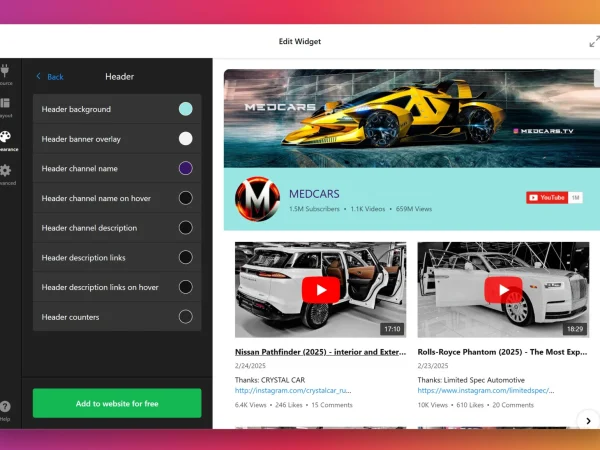
Task: Go to next page of videos arrow
Action: [589, 421]
